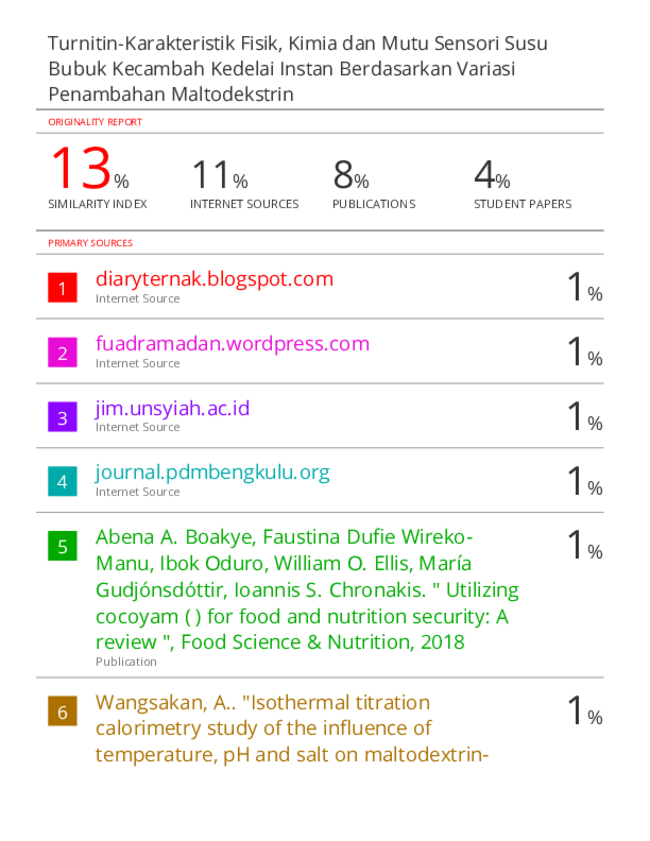Viewport: 650px width, 841px height.
Task: Click the document title beginning Turnitin-Karakteristik Fisik
Action: point(298,69)
